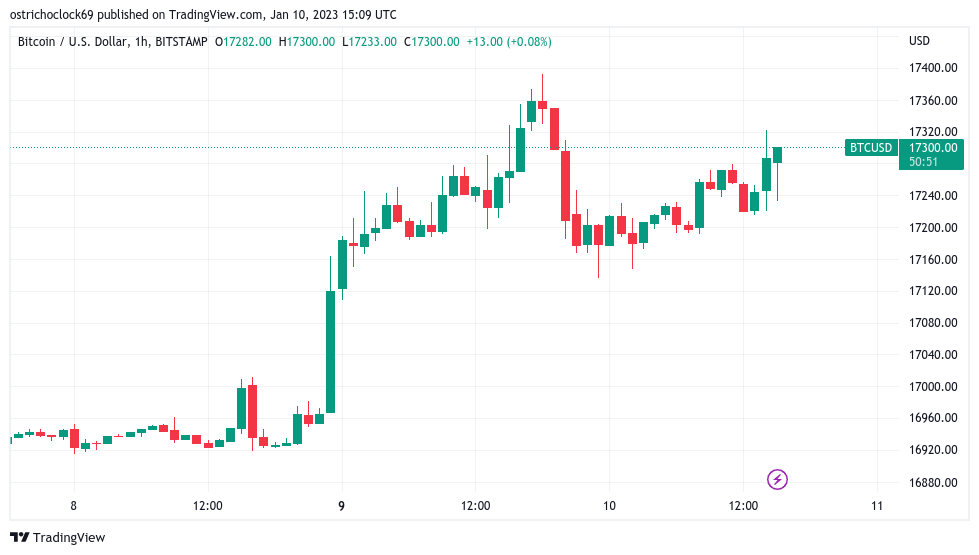Click the time axis label for day 11
Image resolution: width=979 pixels, height=555 pixels.
(877, 506)
